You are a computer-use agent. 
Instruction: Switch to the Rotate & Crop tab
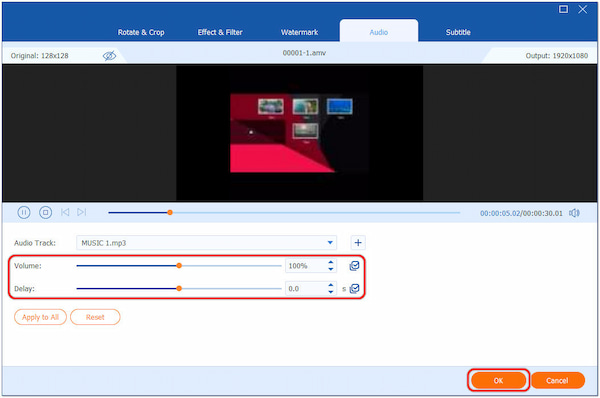tap(141, 32)
